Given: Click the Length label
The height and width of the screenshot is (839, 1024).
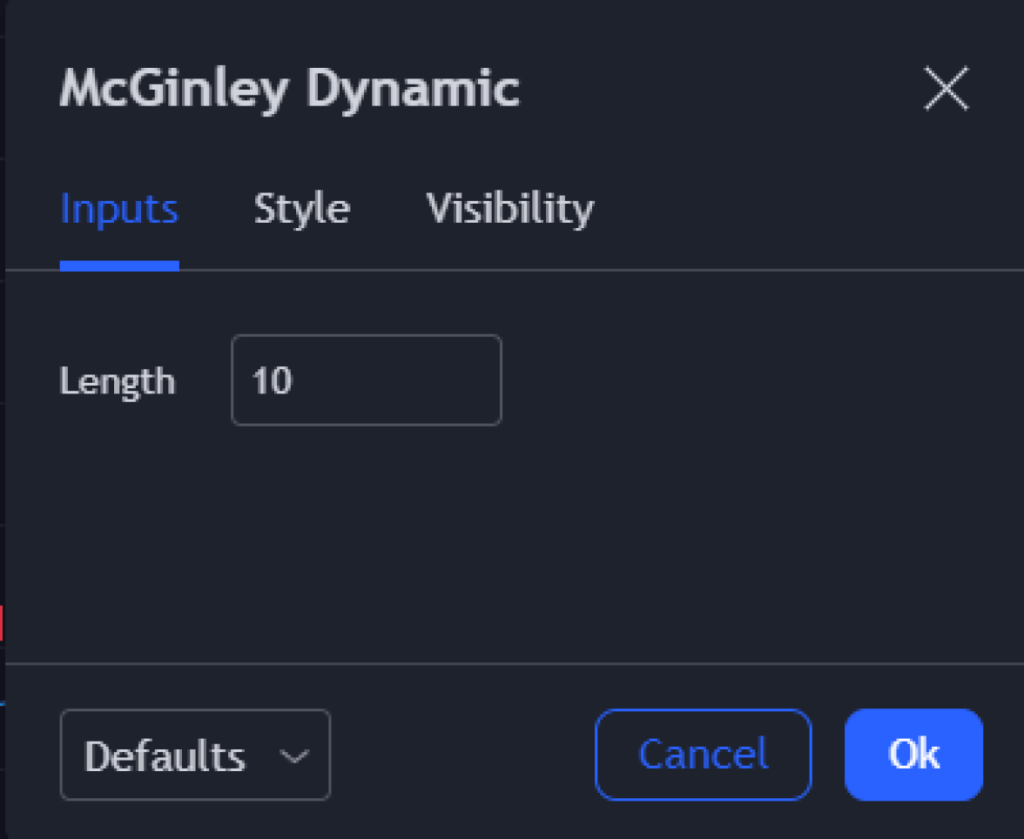Looking at the screenshot, I should tap(117, 382).
